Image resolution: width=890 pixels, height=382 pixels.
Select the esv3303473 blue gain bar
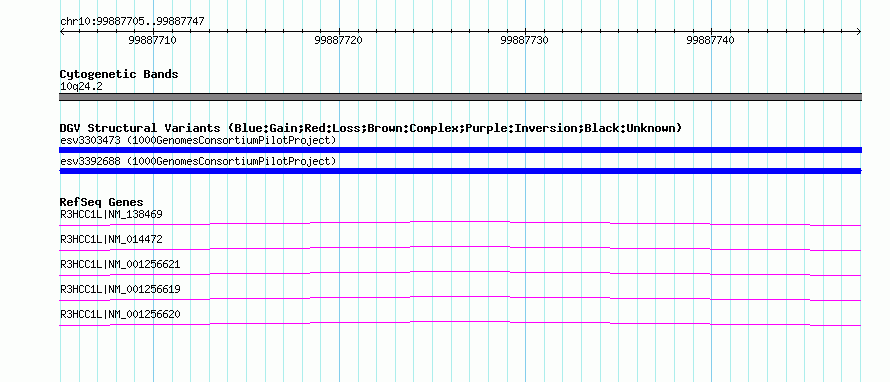460,150
